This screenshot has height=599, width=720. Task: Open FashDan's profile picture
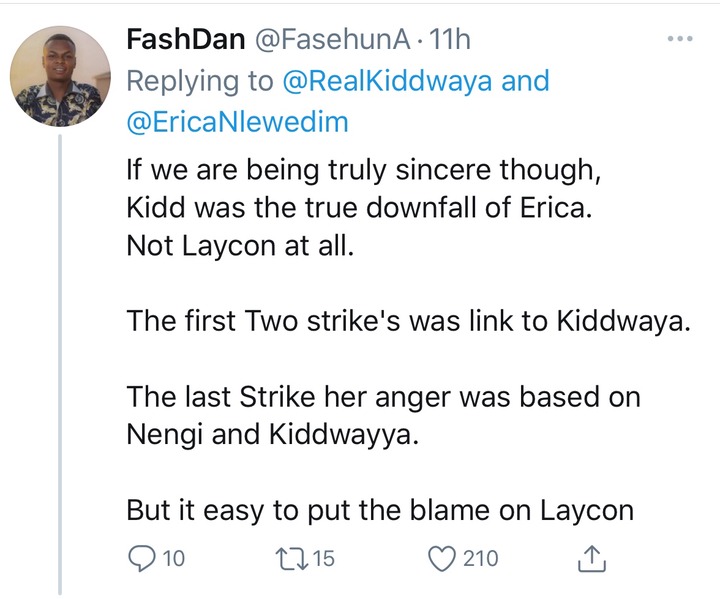[59, 75]
